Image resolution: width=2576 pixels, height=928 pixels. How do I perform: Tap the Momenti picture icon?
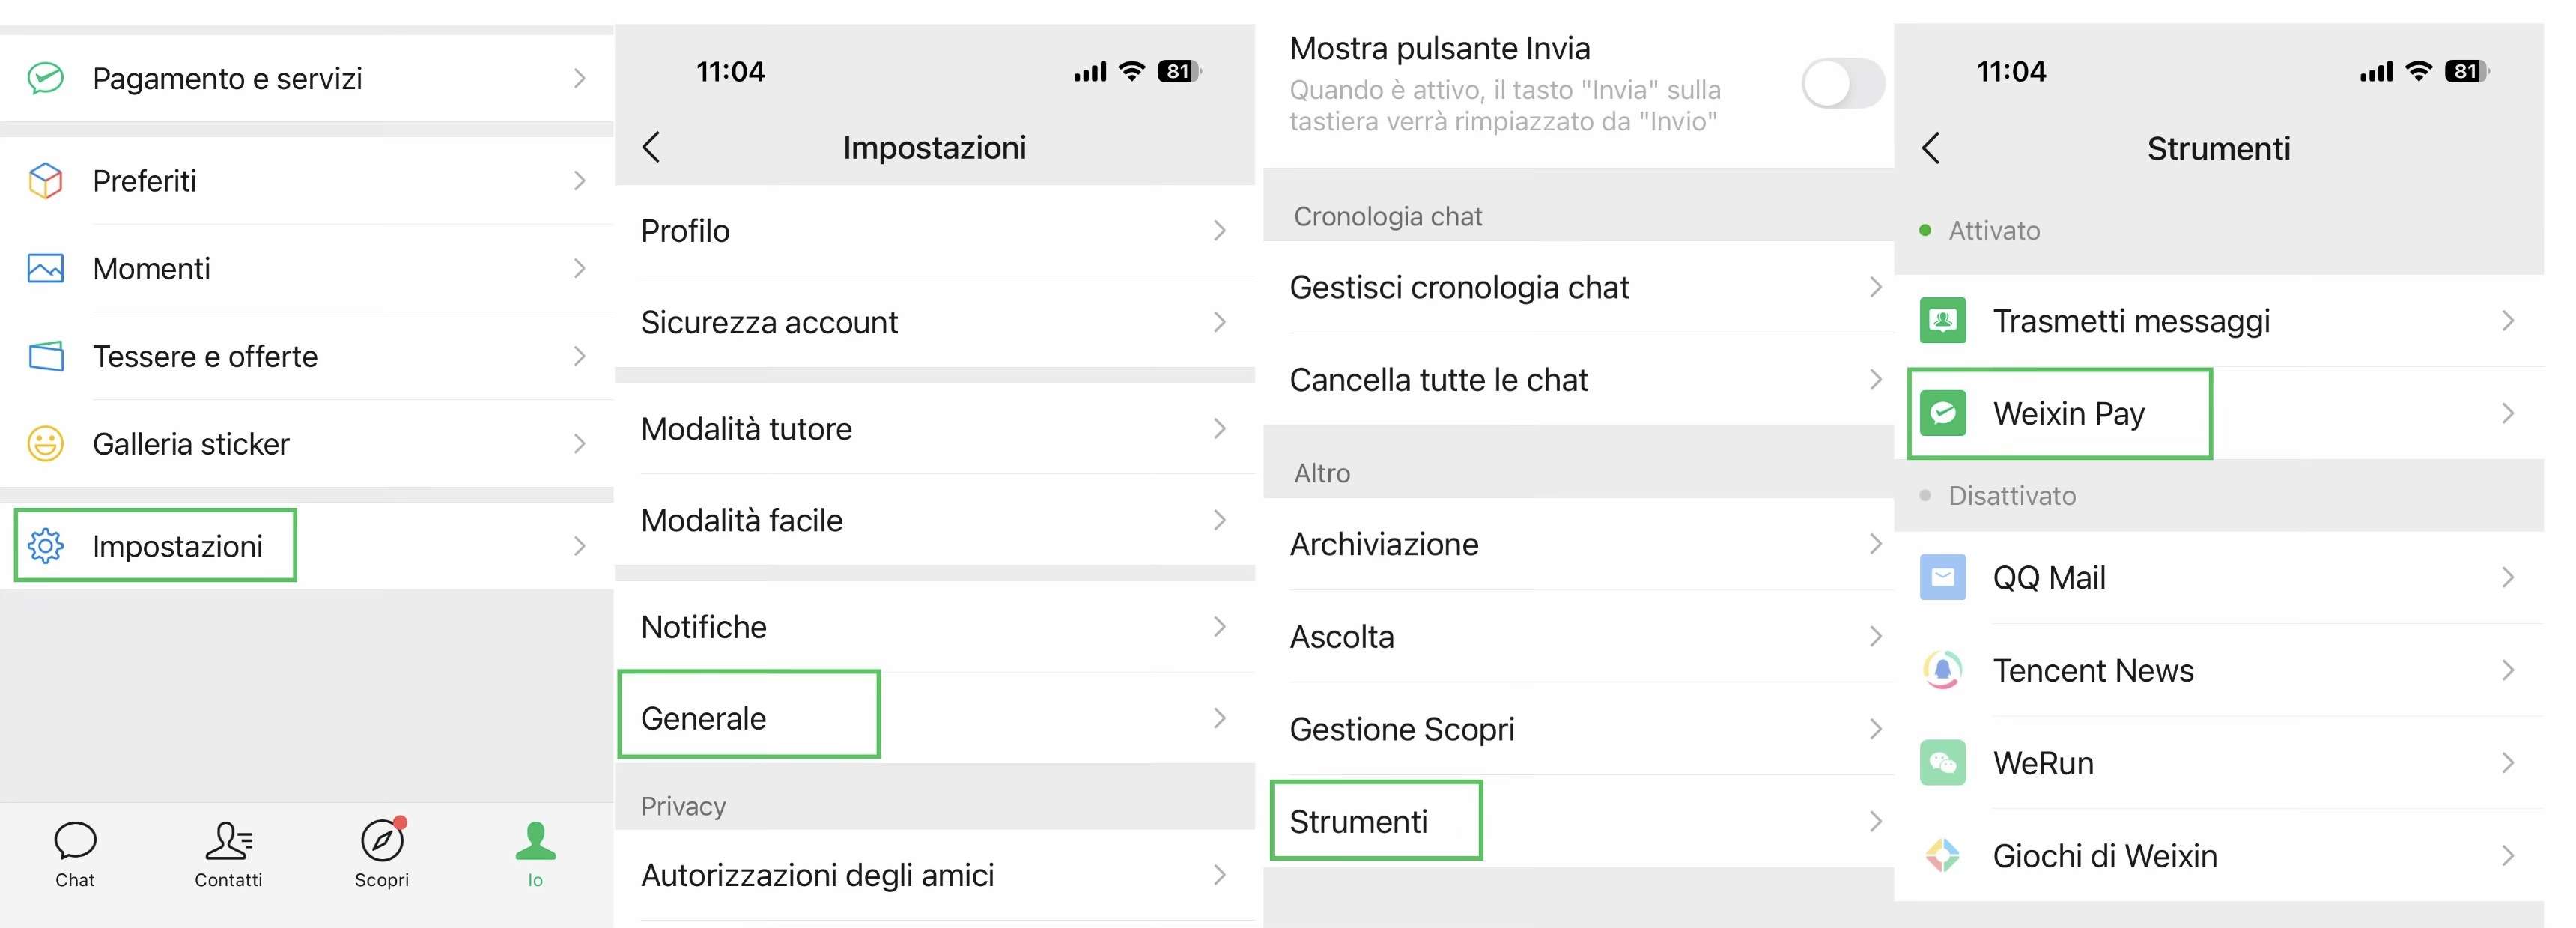pyautogui.click(x=46, y=268)
